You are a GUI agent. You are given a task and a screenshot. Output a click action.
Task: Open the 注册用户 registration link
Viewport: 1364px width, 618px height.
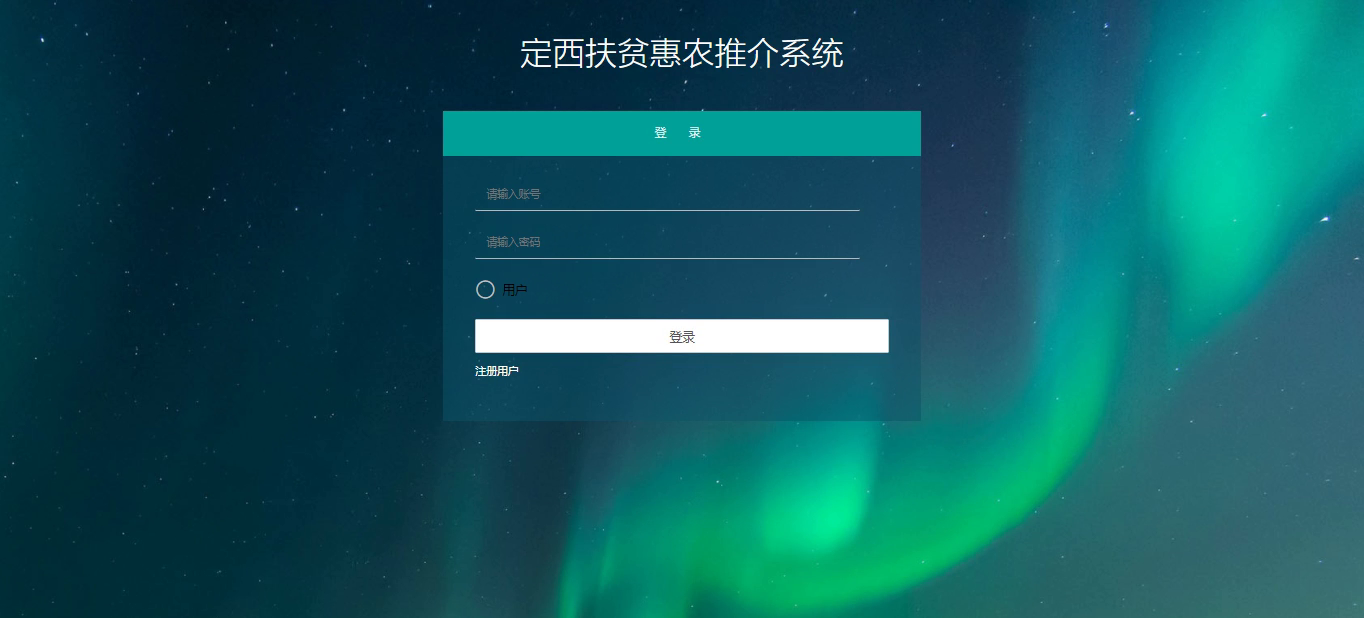coord(497,371)
